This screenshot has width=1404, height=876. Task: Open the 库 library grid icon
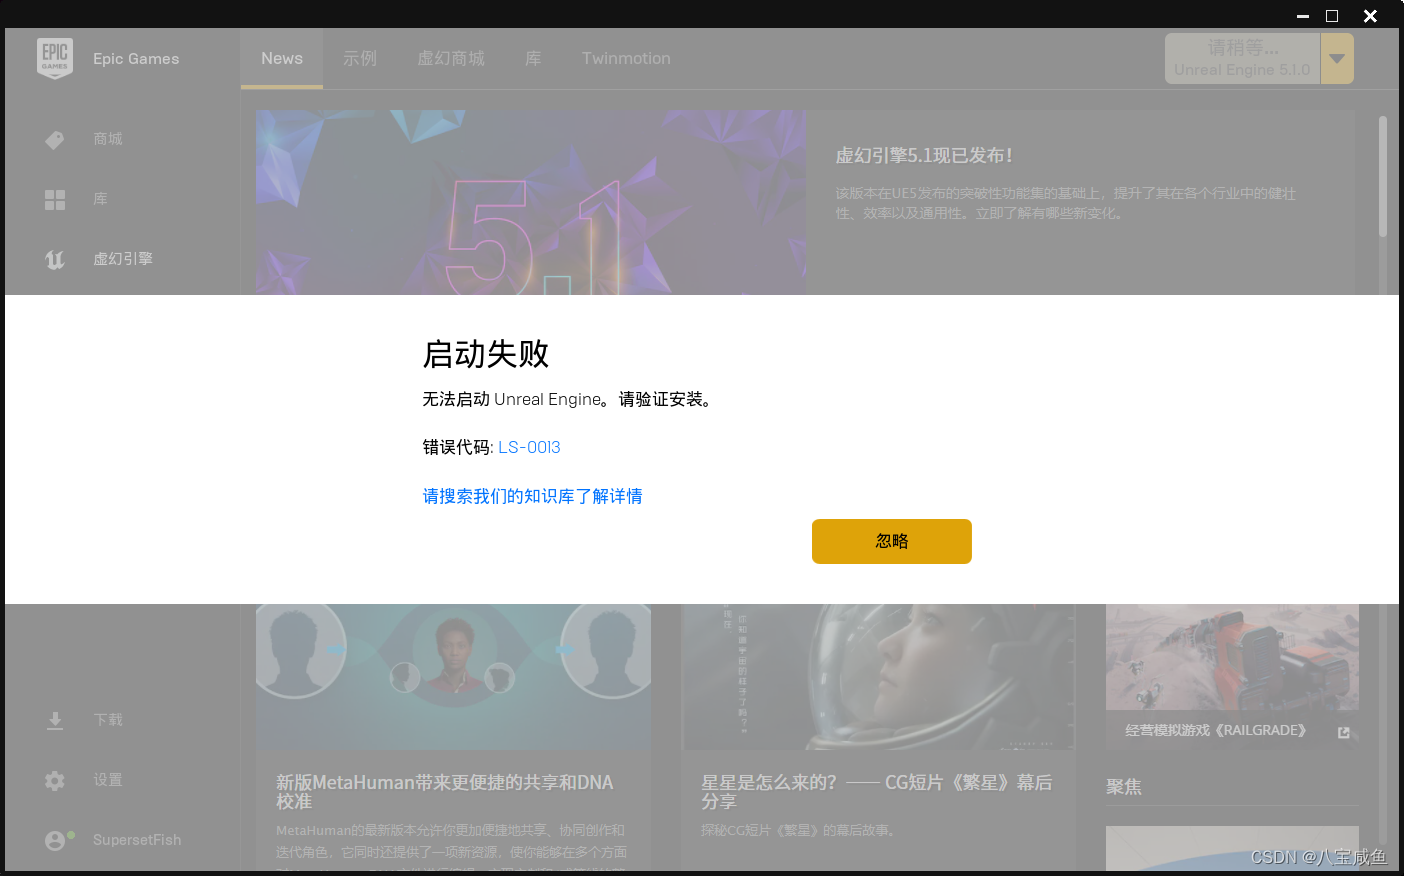55,200
